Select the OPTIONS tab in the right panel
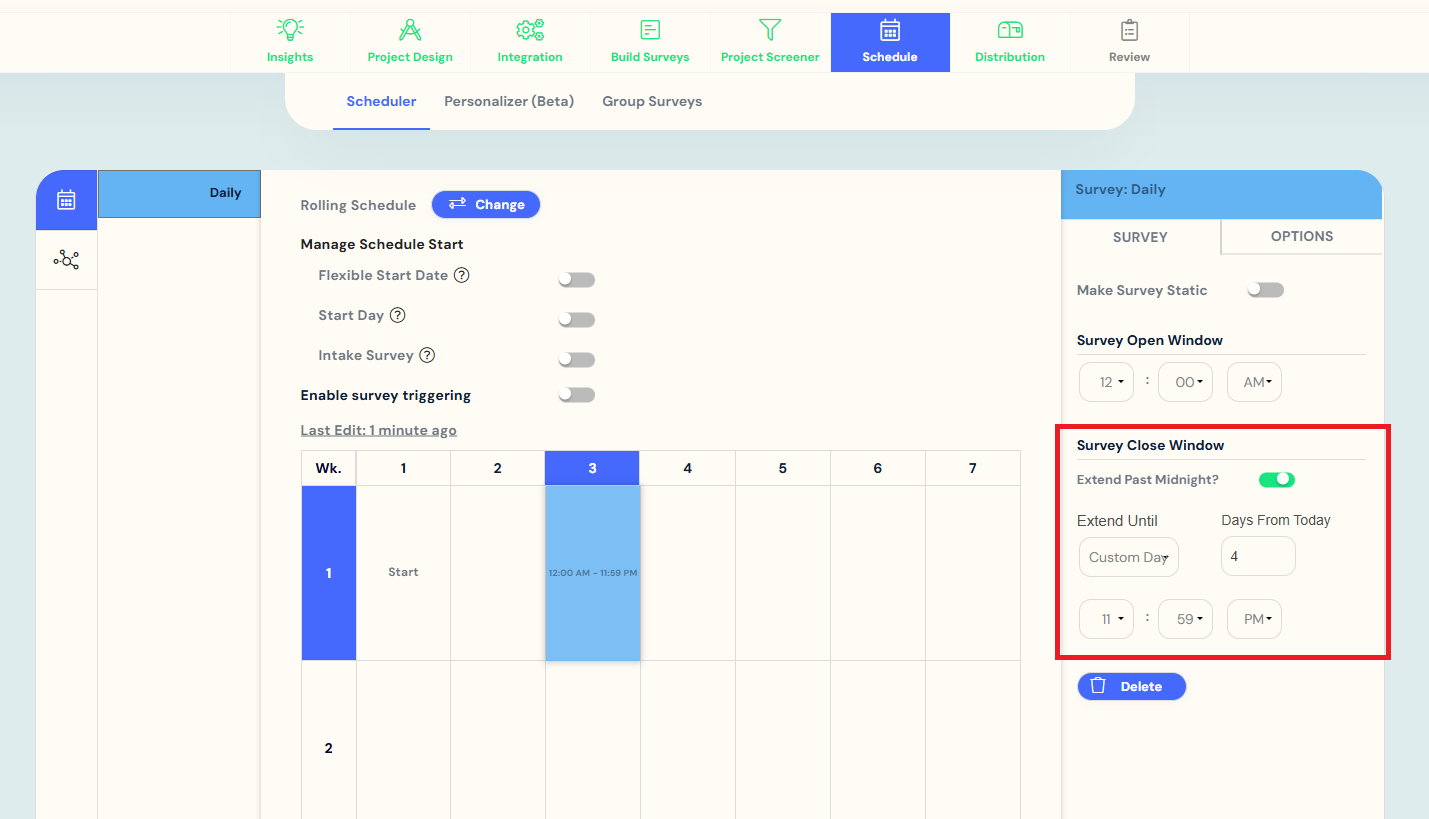The image size is (1429, 819). pos(1302,236)
